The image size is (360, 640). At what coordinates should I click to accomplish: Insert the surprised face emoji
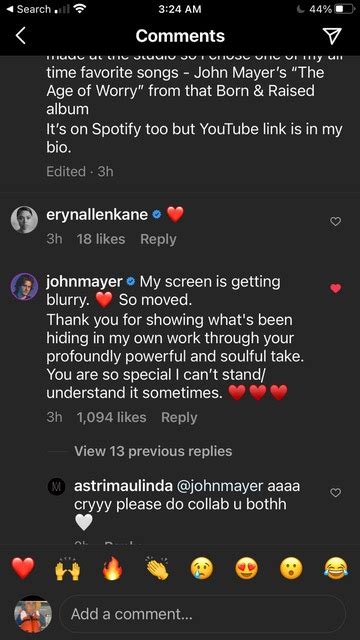click(292, 568)
